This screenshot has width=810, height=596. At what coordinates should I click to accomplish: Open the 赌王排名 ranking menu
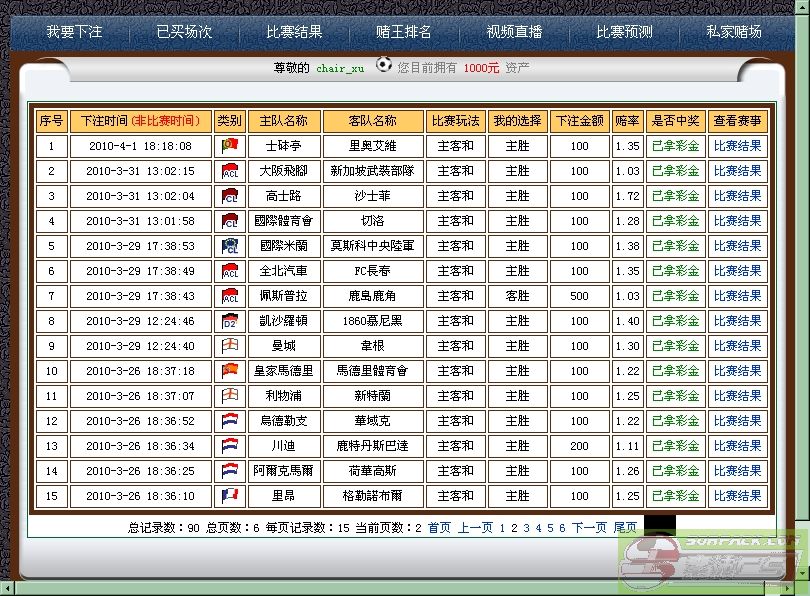pyautogui.click(x=404, y=32)
